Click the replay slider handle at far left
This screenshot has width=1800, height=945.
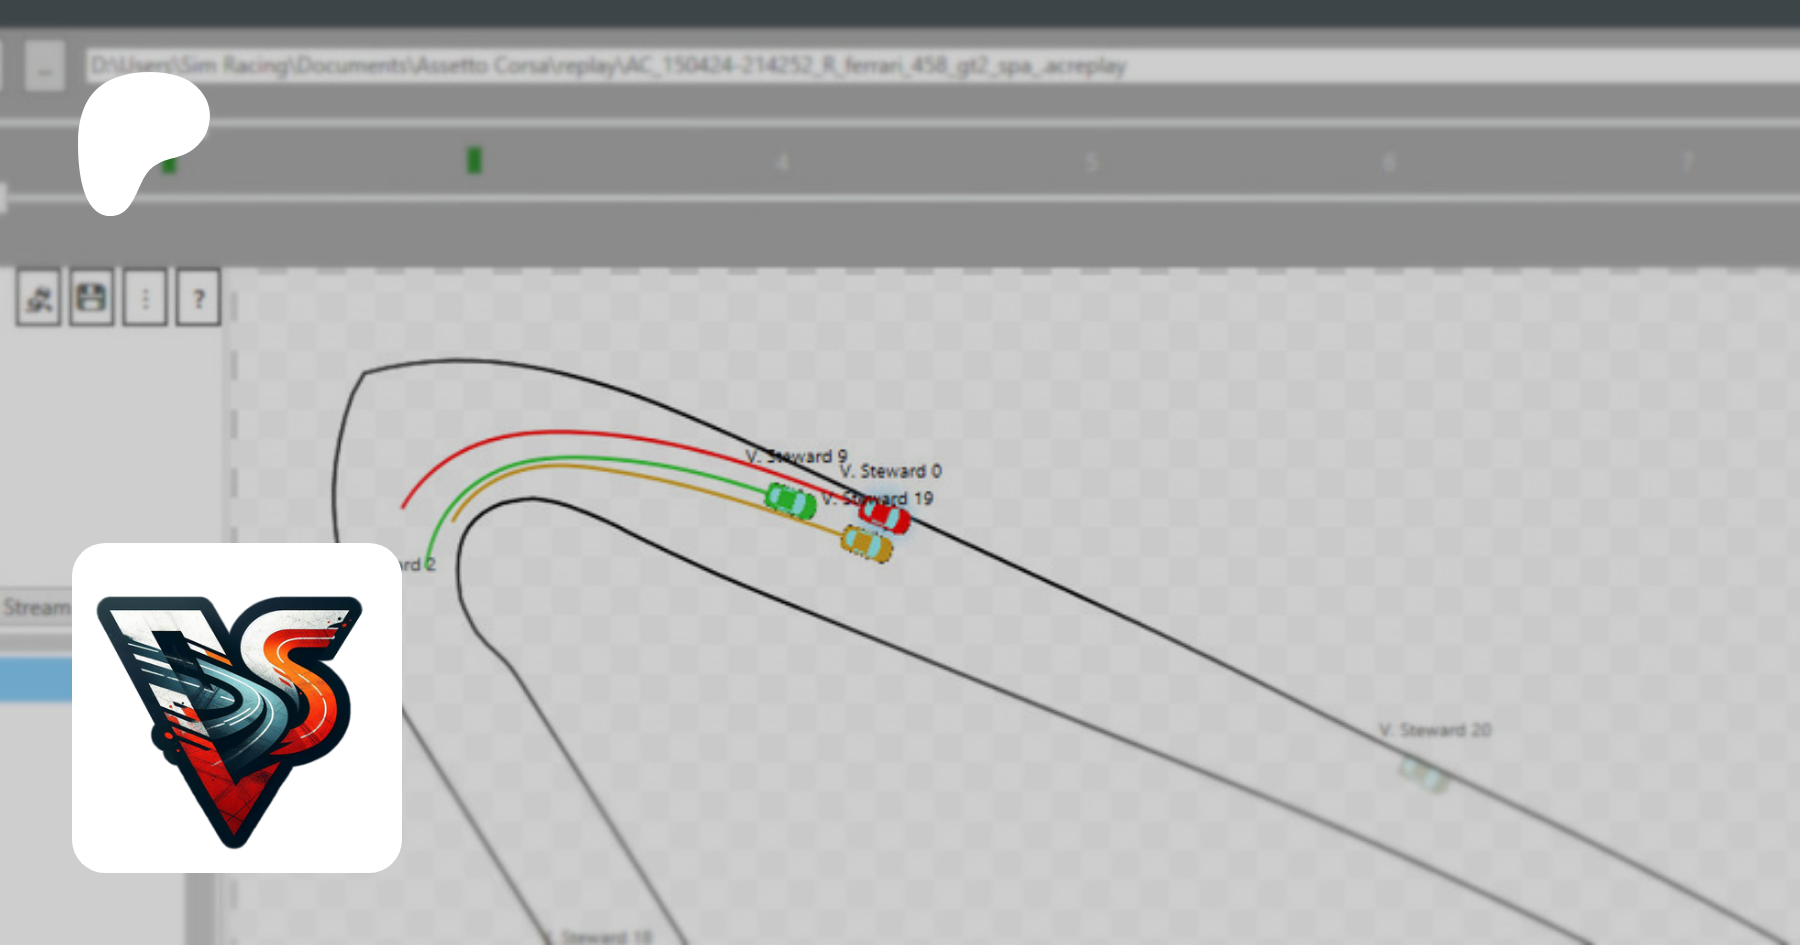point(3,198)
